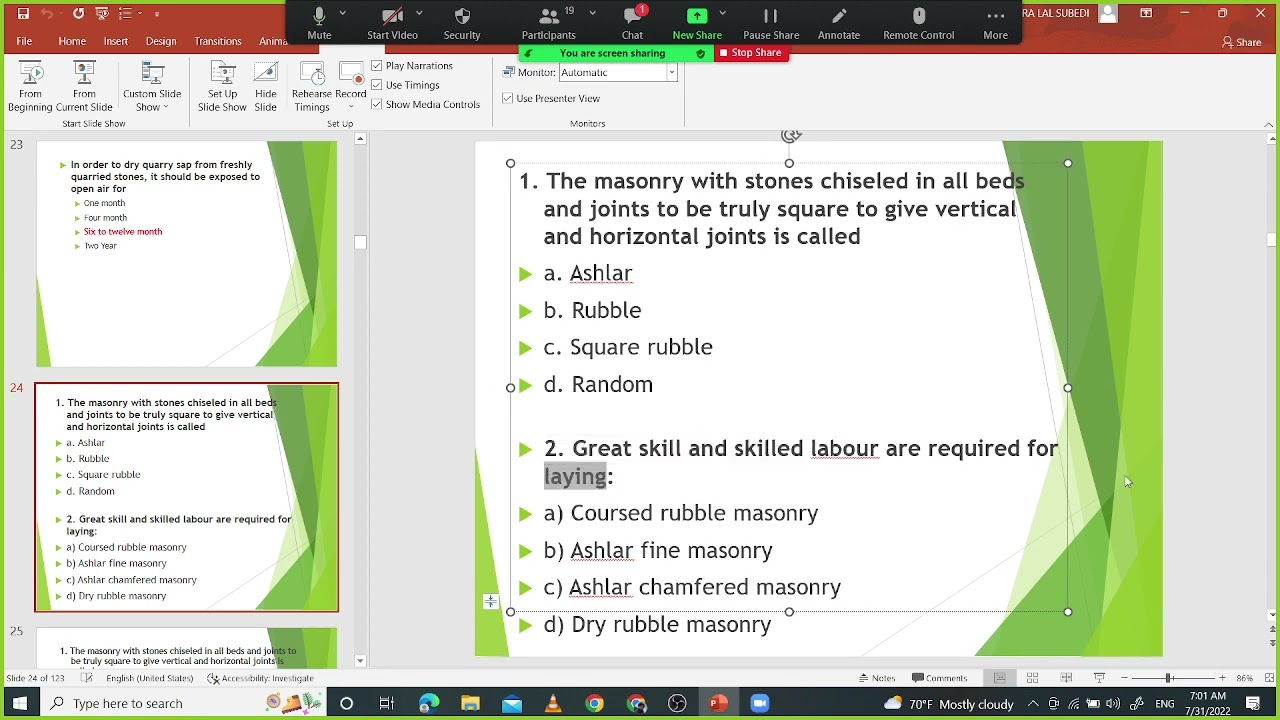
Task: Click Accessibility: Investigate in status bar
Action: pos(260,678)
